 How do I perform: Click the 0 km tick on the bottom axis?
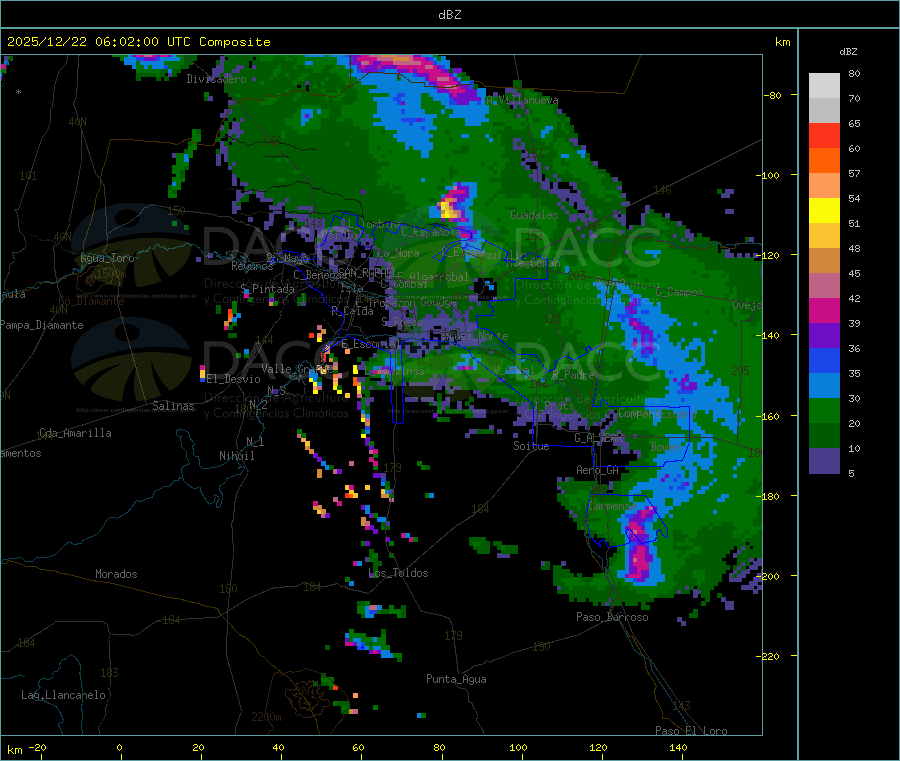pyautogui.click(x=119, y=747)
